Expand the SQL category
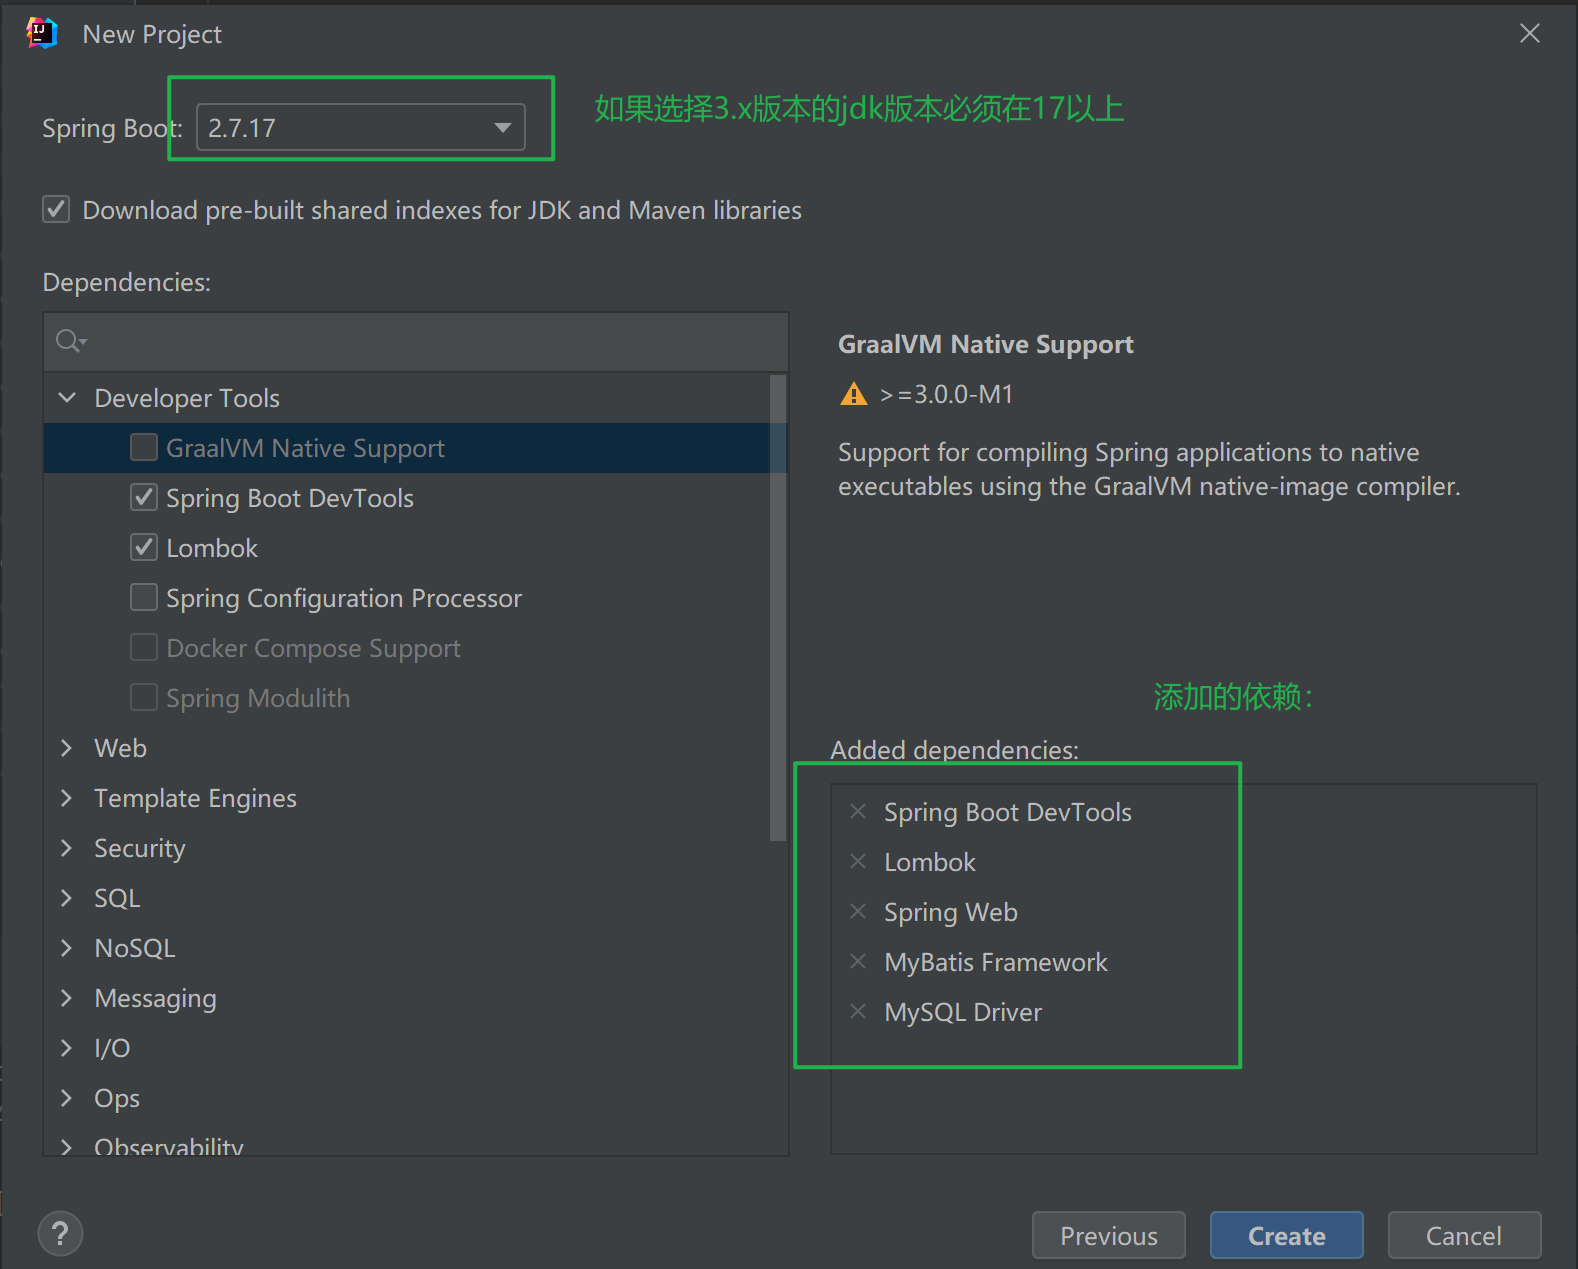Viewport: 1578px width, 1269px height. pyautogui.click(x=67, y=898)
